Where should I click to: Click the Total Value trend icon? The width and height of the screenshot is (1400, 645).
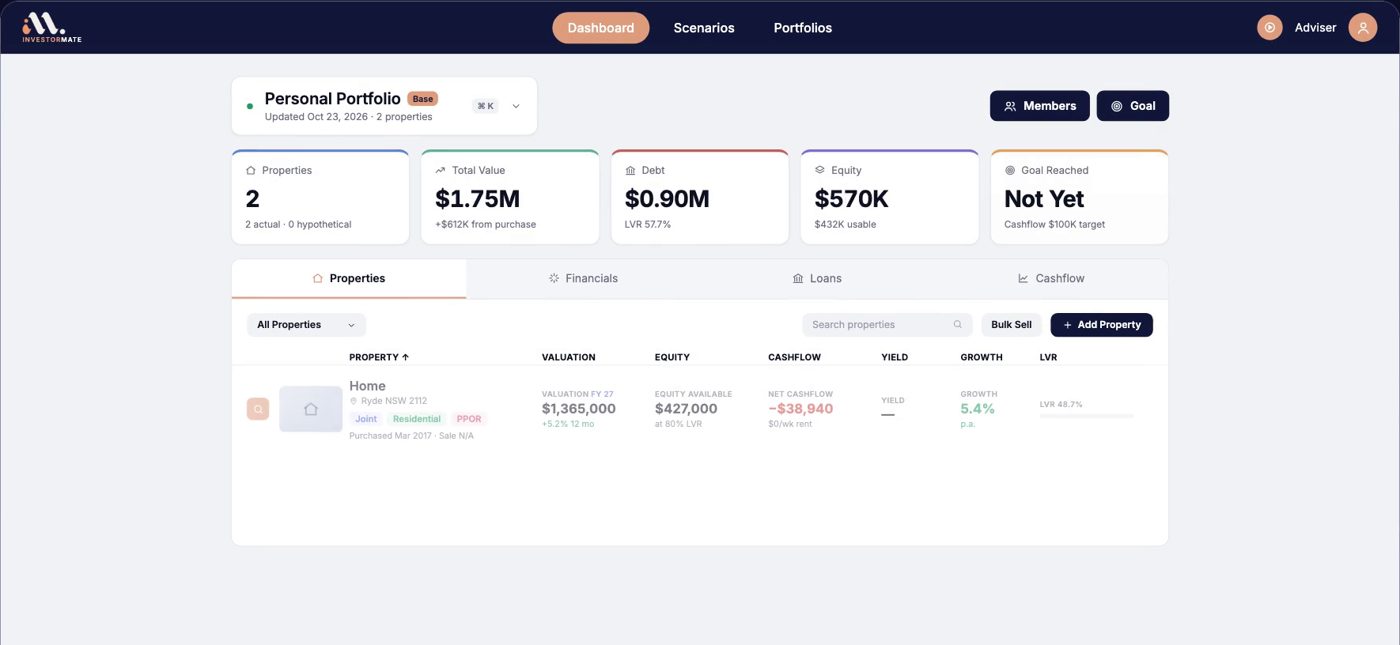click(441, 170)
